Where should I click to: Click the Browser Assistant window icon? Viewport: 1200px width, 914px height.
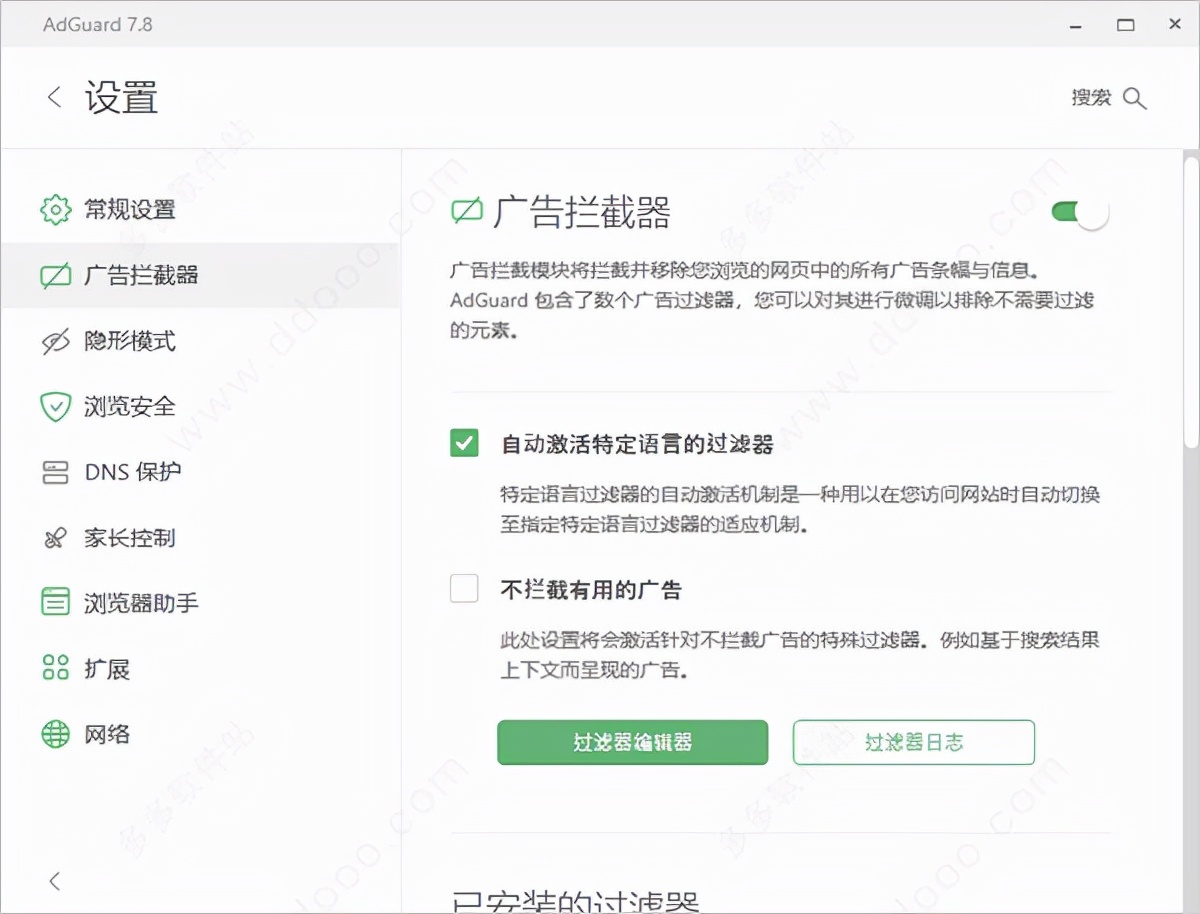(55, 603)
